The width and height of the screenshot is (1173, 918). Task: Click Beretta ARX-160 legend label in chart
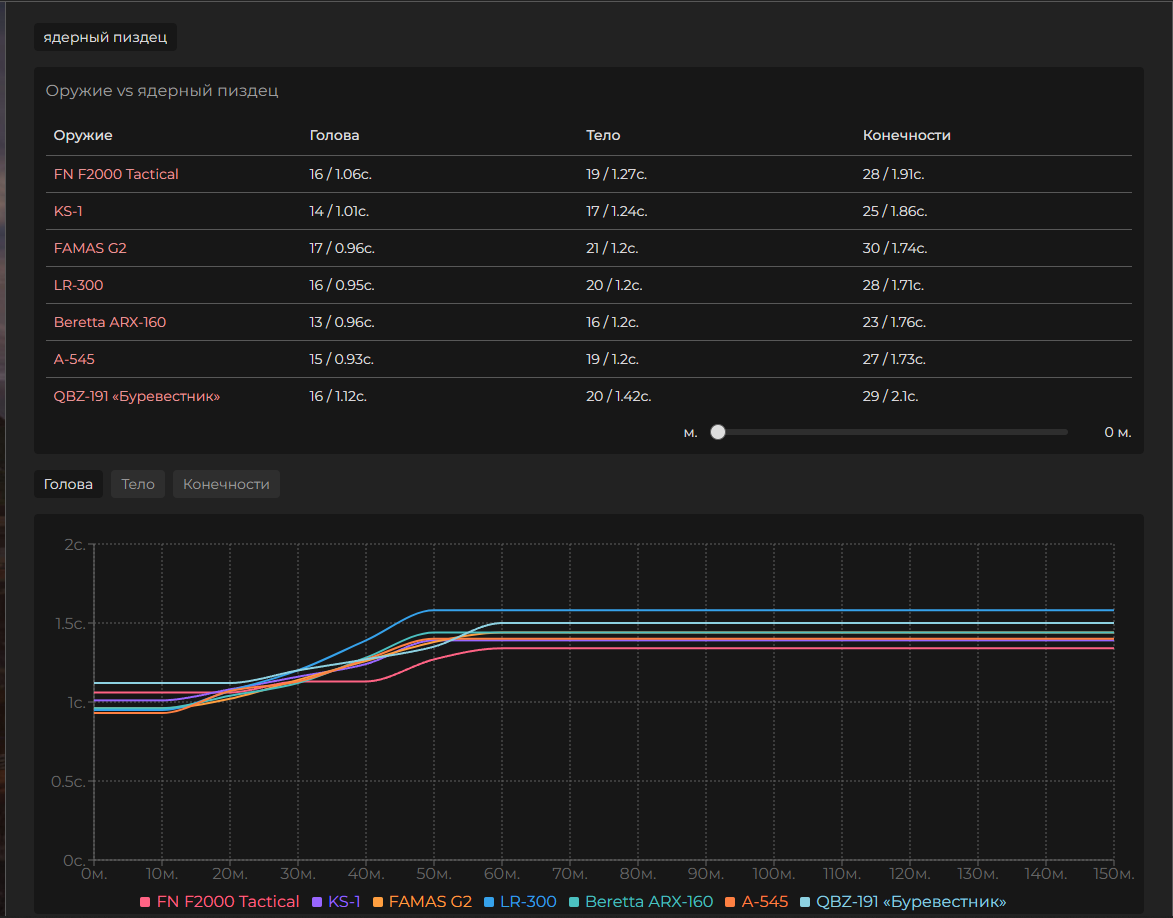coord(649,902)
